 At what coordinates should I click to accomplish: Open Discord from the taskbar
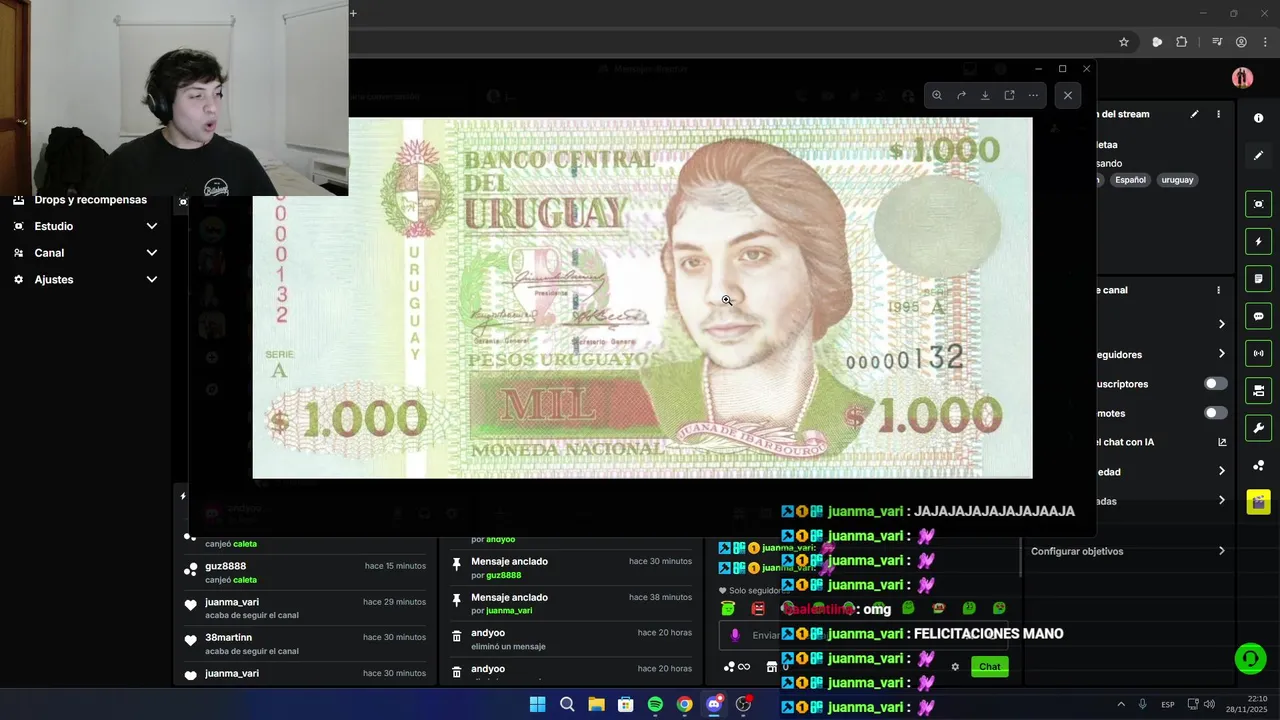click(714, 704)
